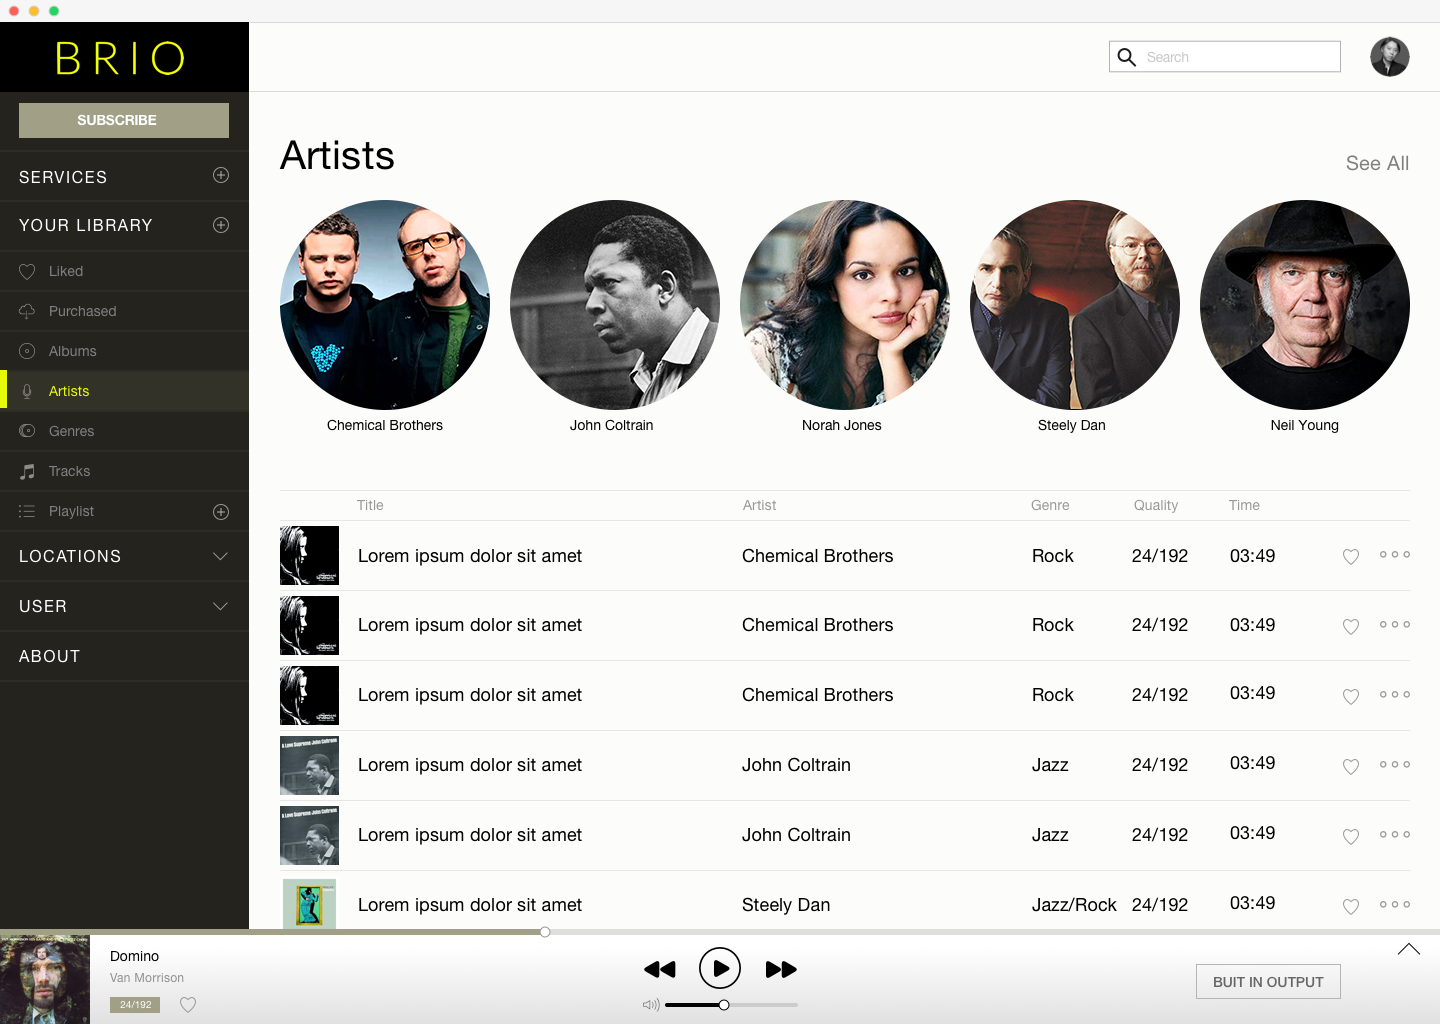The height and width of the screenshot is (1024, 1440).
Task: Open more options for first John Coltrain track
Action: coord(1394,764)
